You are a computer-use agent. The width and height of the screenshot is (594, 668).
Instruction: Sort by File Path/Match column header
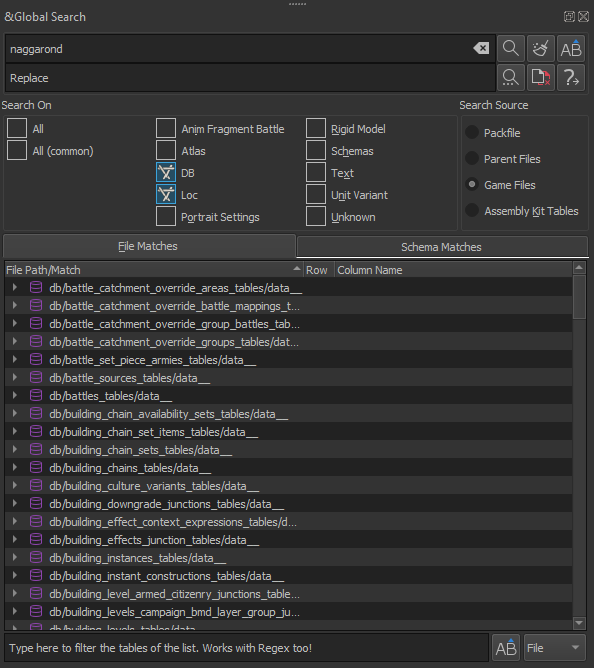153,270
